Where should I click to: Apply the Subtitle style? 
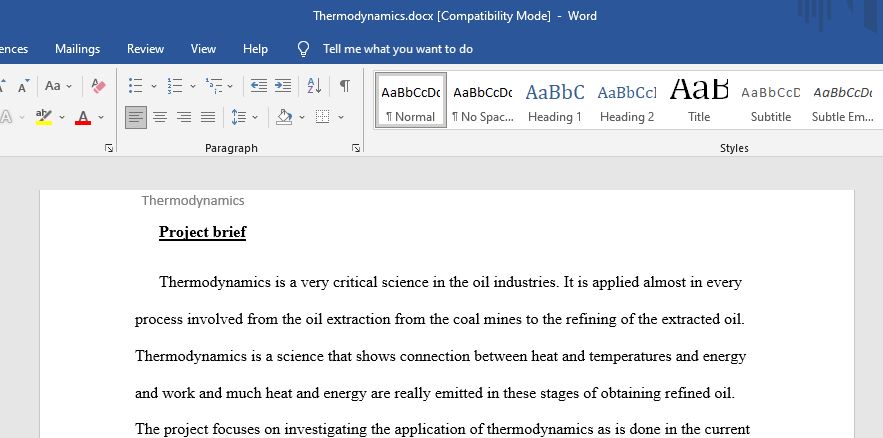point(771,100)
